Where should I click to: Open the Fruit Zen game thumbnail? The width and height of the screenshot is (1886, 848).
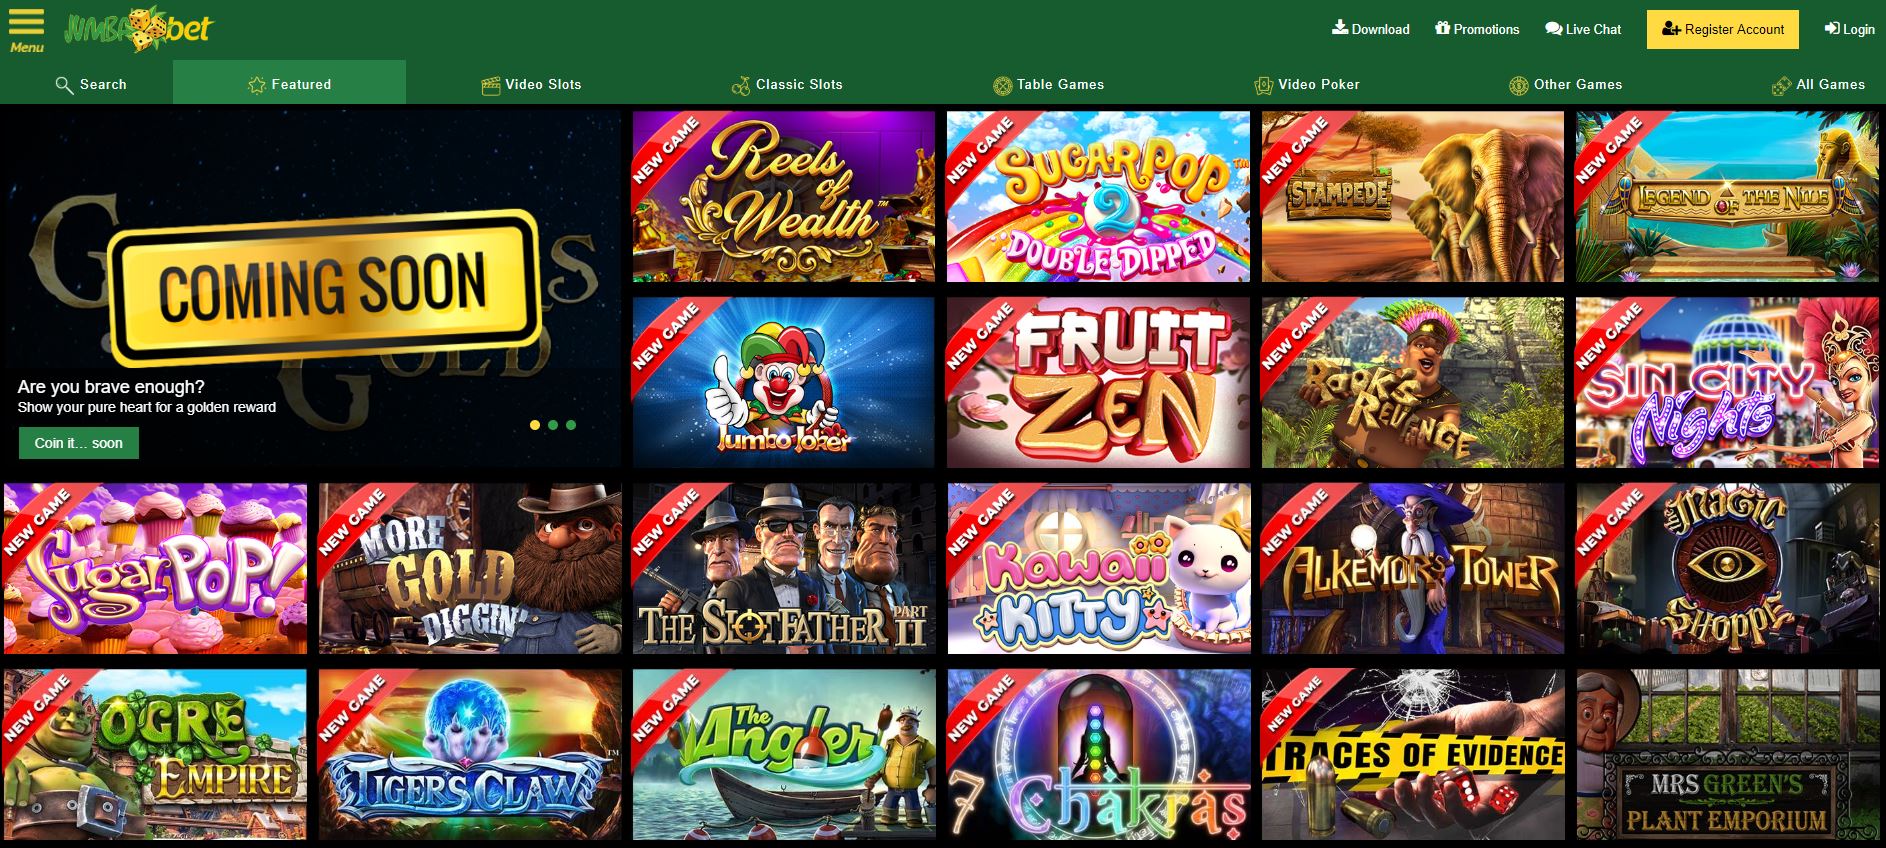(1098, 382)
